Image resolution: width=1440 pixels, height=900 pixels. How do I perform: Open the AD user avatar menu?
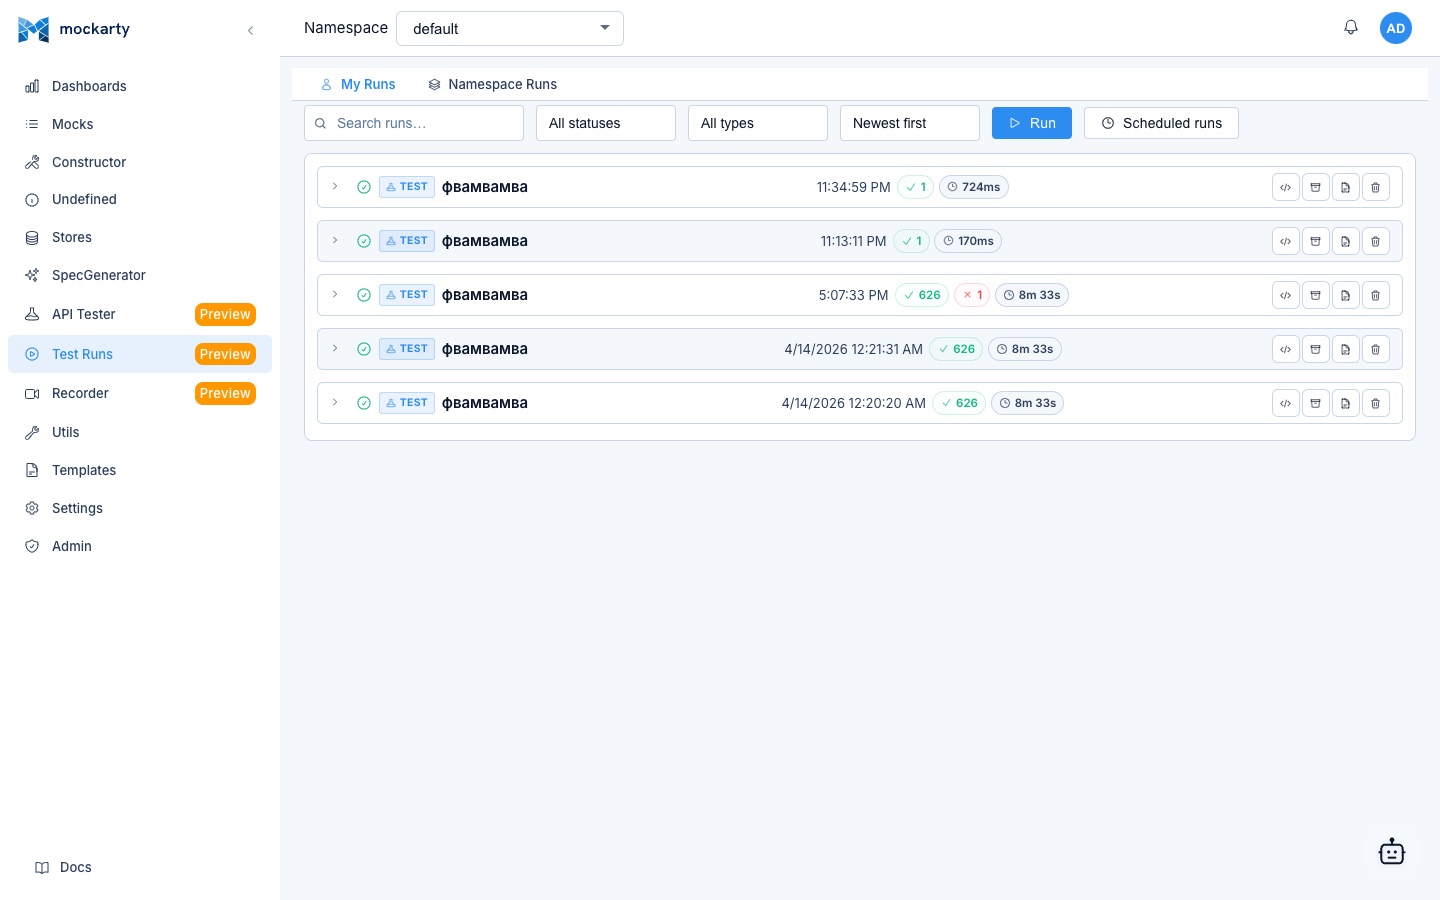click(1396, 28)
